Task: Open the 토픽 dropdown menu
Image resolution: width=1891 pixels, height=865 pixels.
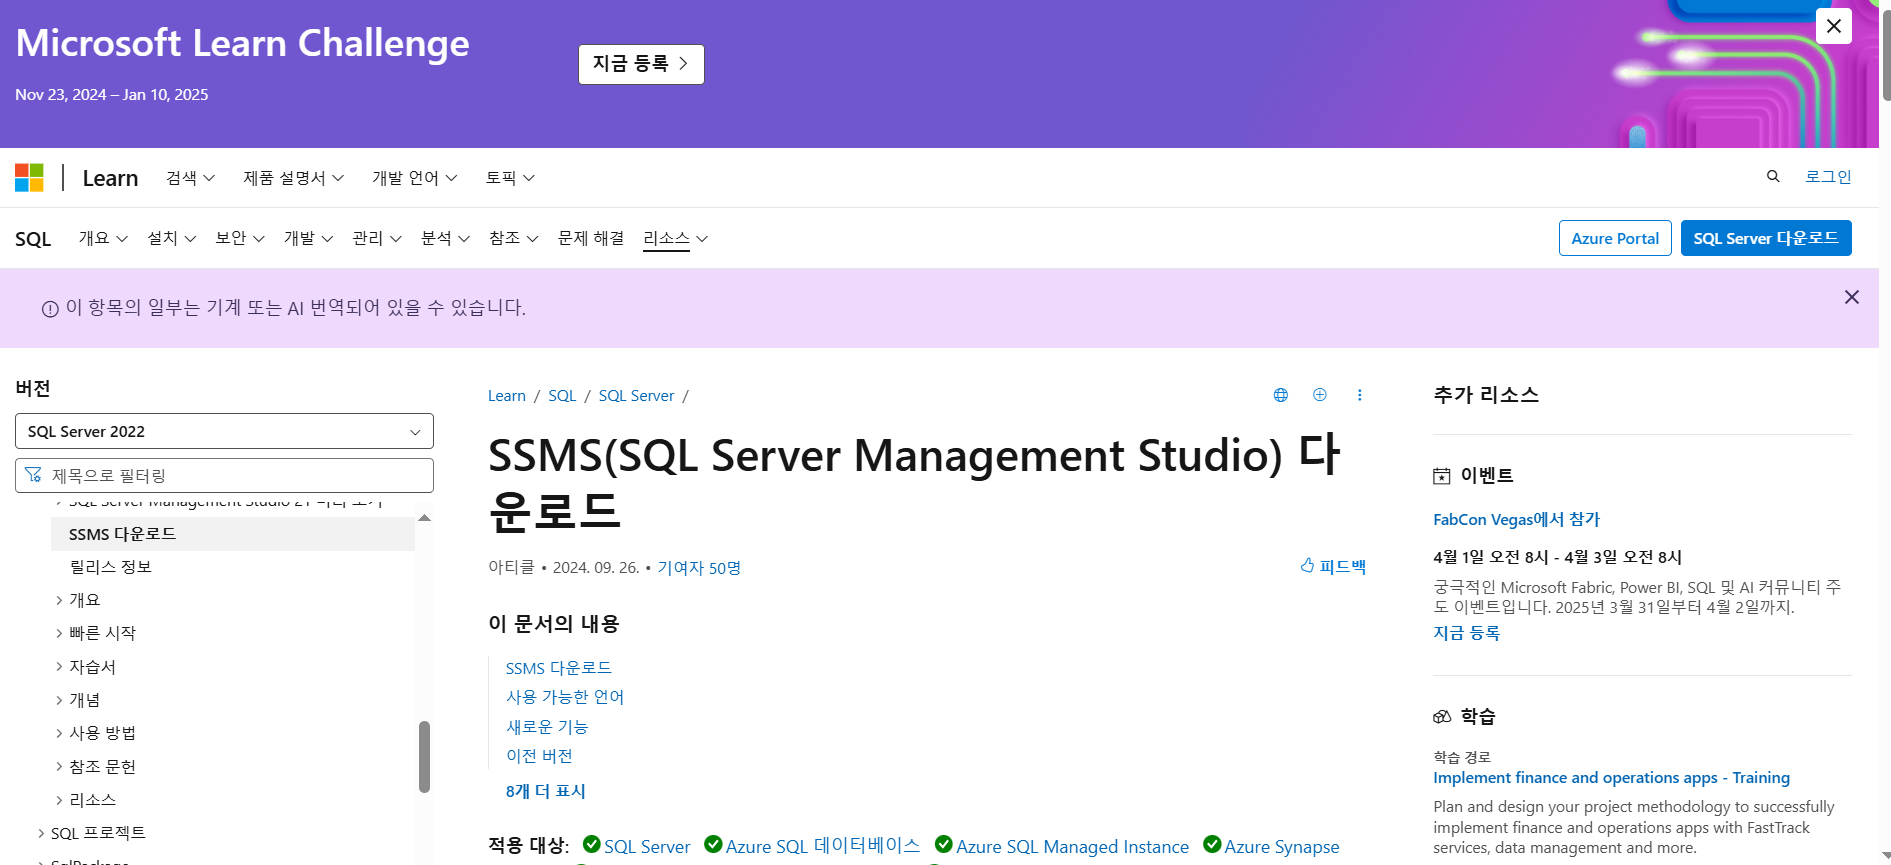Action: 510,178
